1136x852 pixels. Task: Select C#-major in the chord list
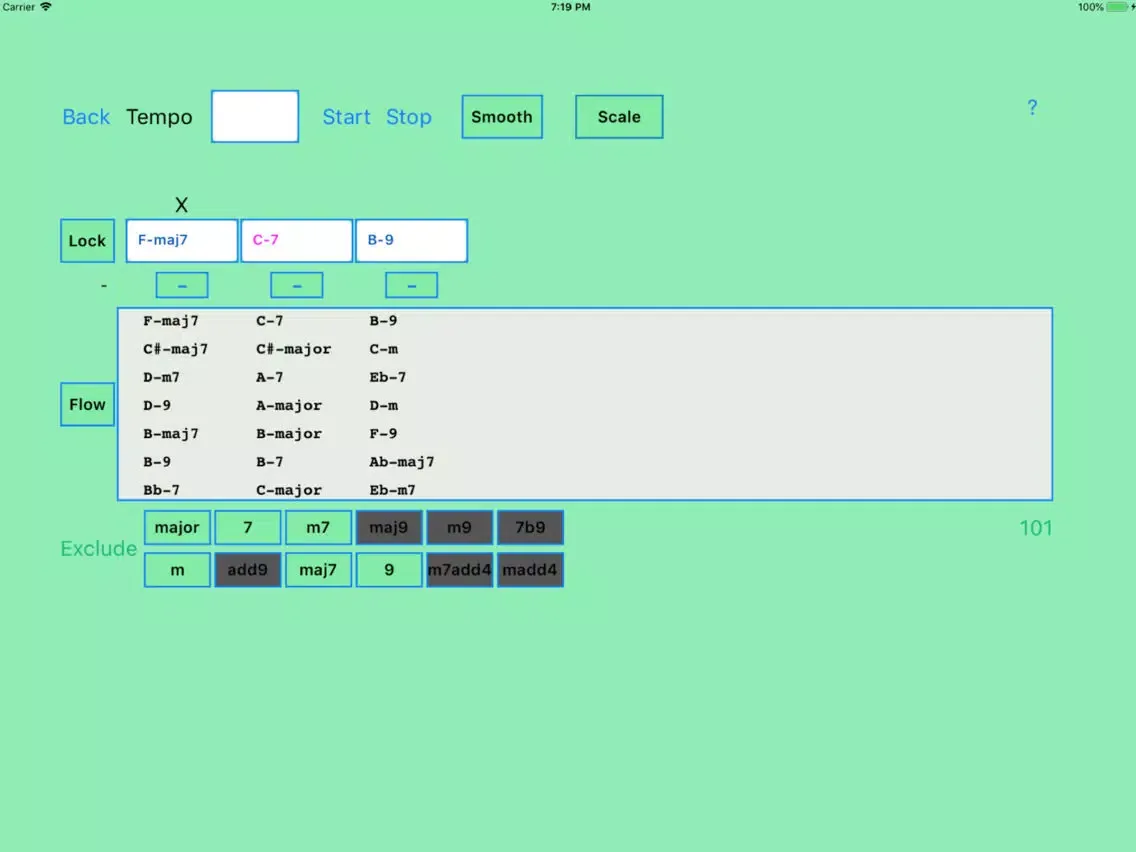(x=293, y=349)
